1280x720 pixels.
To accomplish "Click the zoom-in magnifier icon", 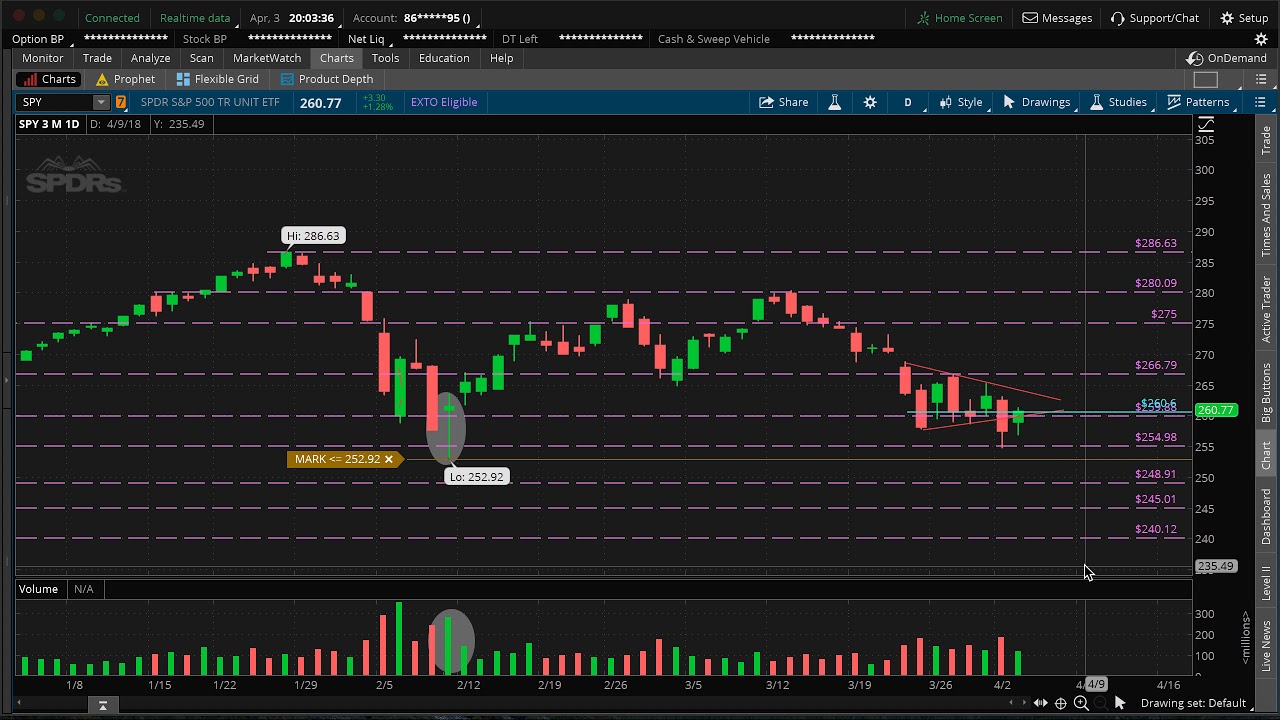I will pos(1081,703).
